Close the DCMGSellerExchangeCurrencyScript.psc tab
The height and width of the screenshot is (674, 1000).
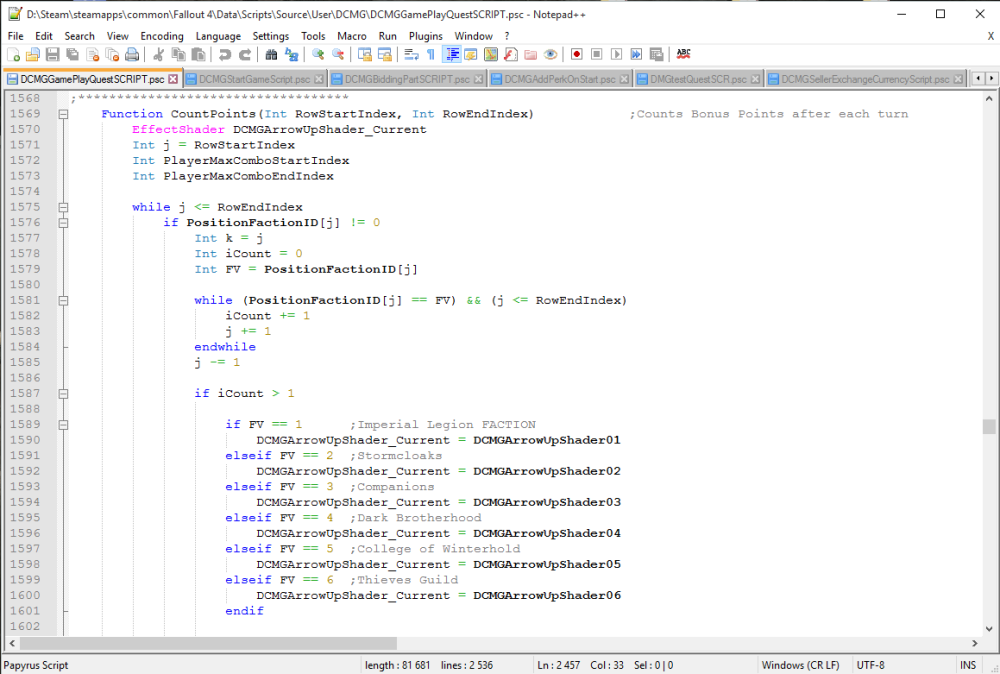point(958,80)
